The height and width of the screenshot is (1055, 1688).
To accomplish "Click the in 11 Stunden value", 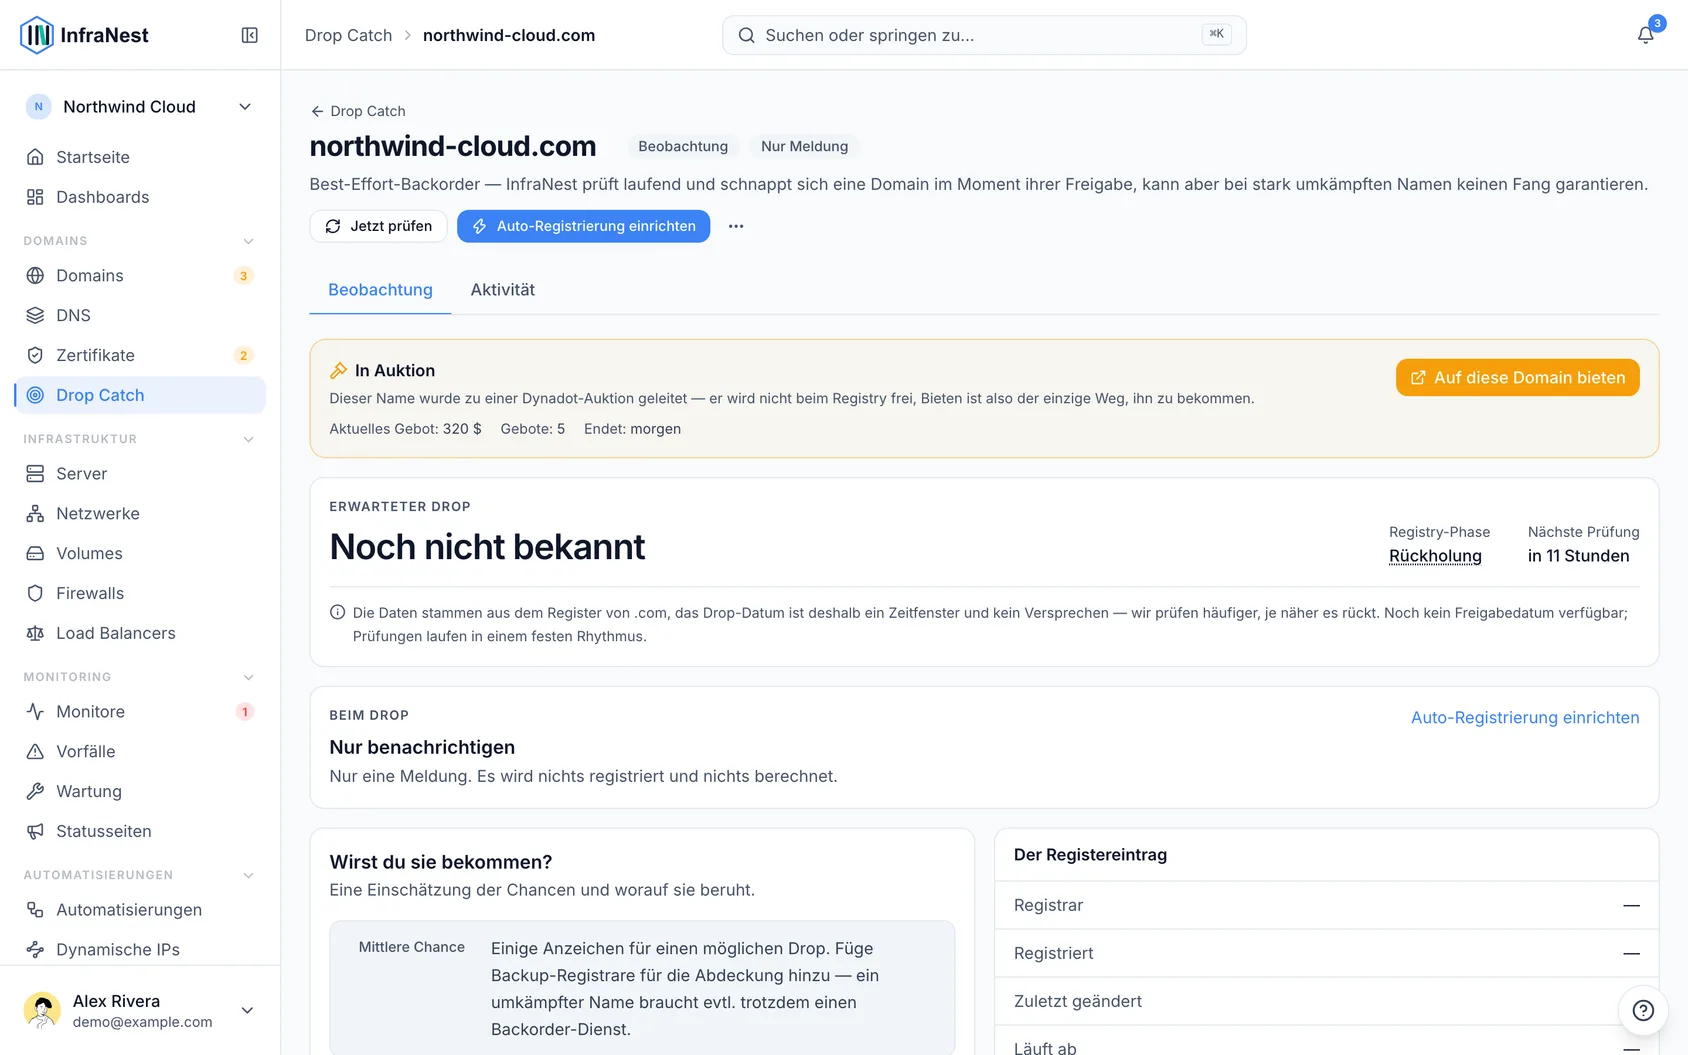I will [x=1578, y=556].
